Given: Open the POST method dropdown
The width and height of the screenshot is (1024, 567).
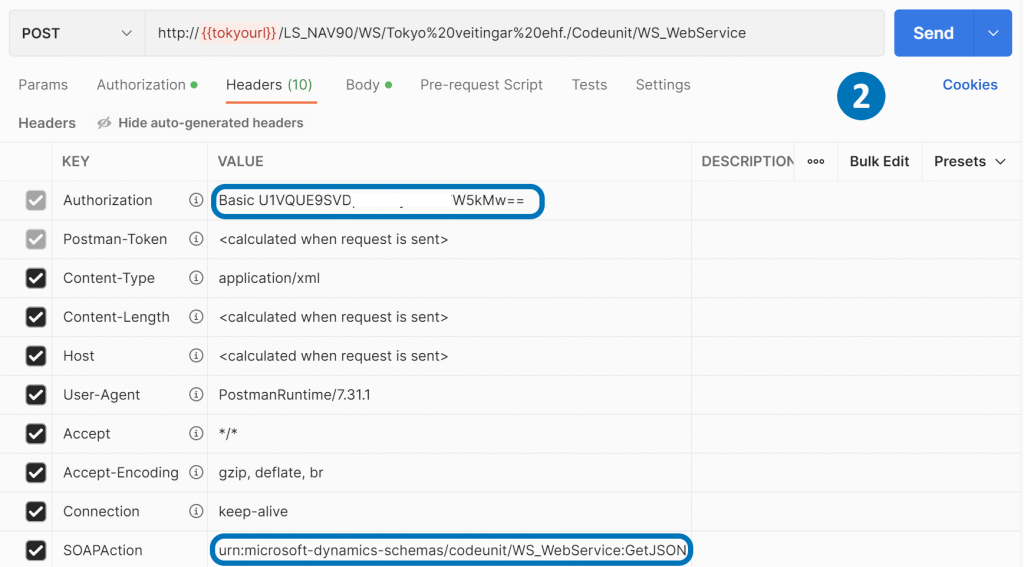Looking at the screenshot, I should click(x=77, y=33).
